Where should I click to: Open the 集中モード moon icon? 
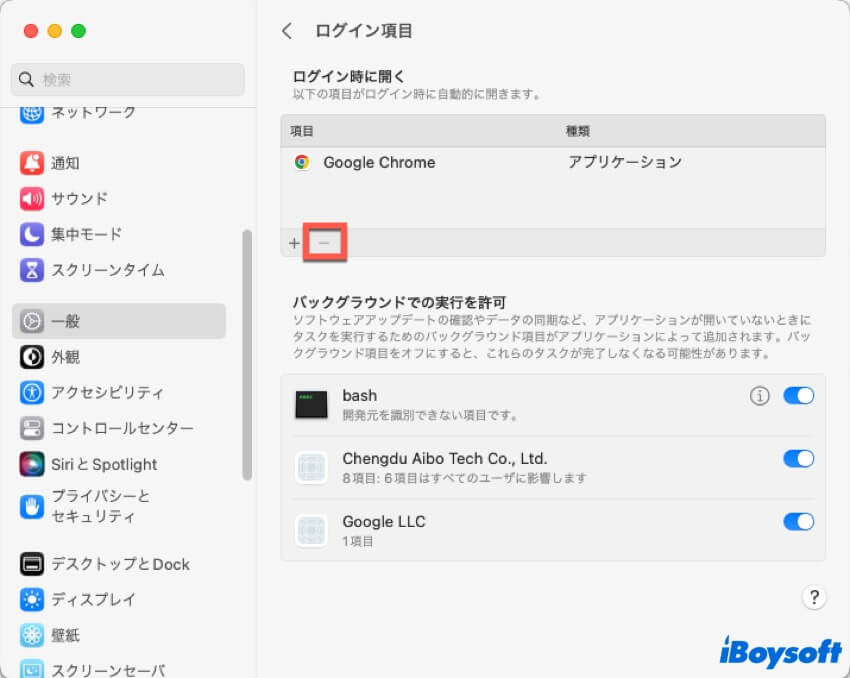click(32, 234)
